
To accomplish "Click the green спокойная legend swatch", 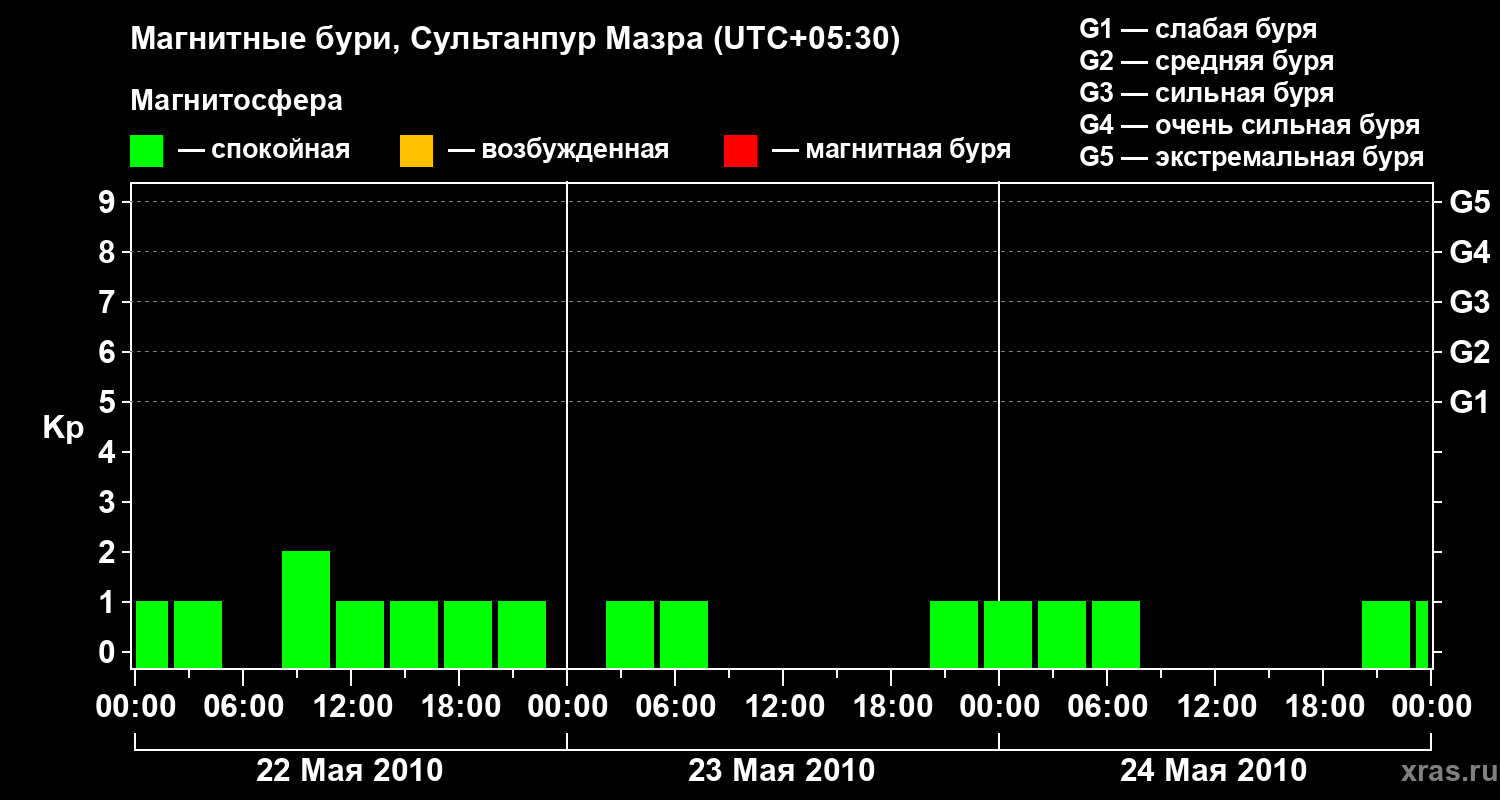I will 147,151.
